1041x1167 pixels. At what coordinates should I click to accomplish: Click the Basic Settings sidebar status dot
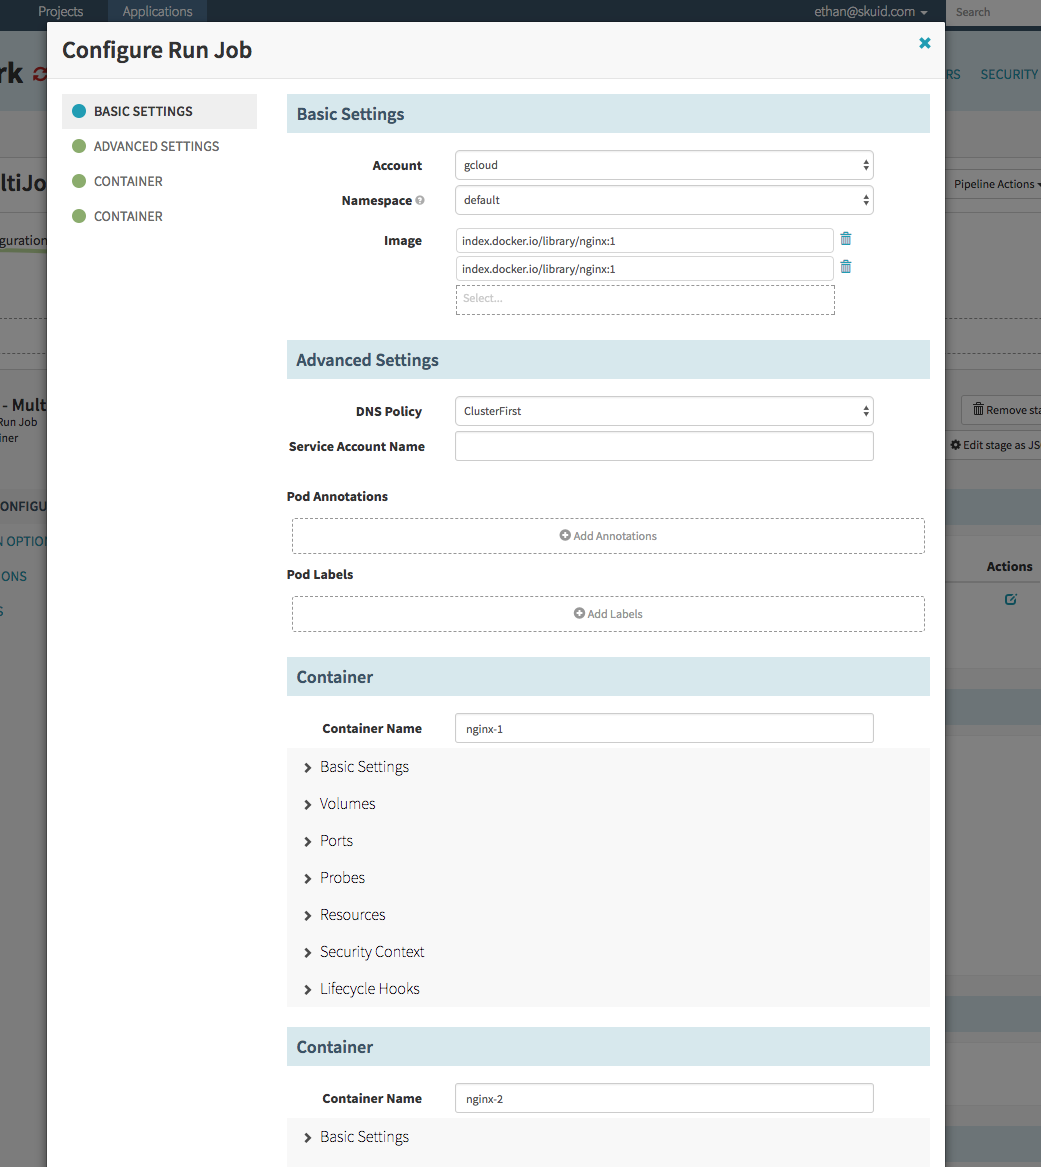click(79, 112)
